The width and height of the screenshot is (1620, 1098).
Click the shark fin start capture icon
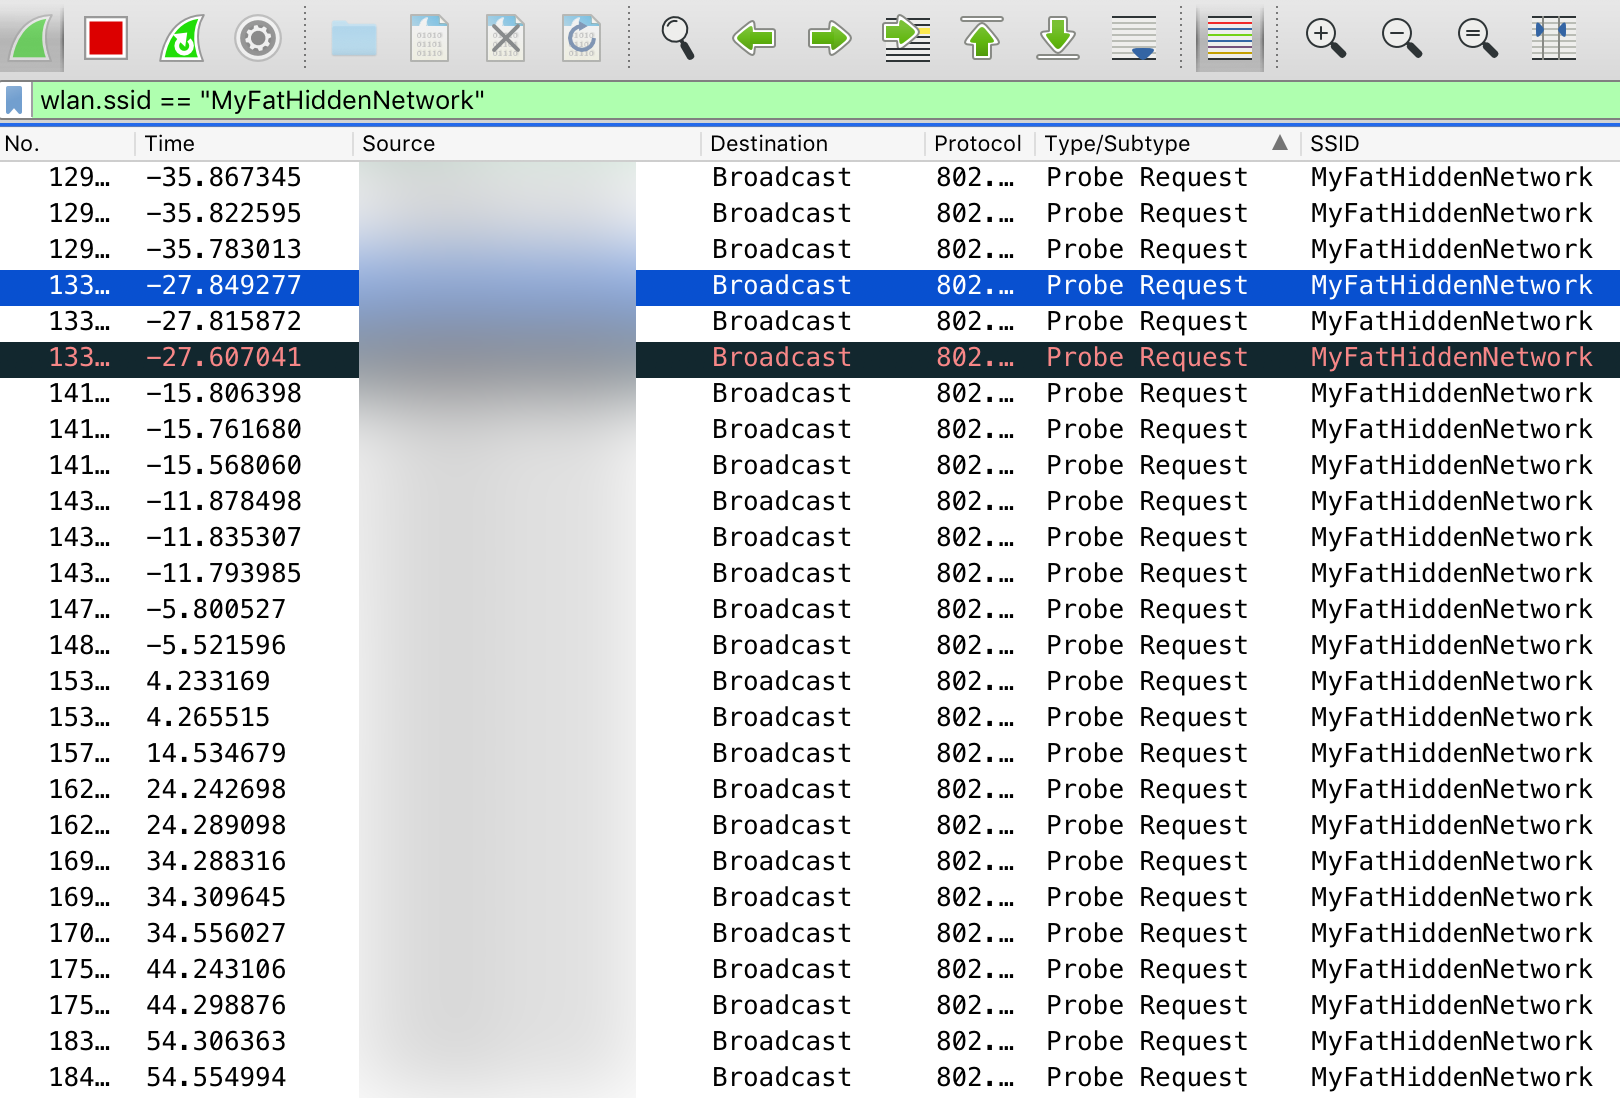point(31,38)
